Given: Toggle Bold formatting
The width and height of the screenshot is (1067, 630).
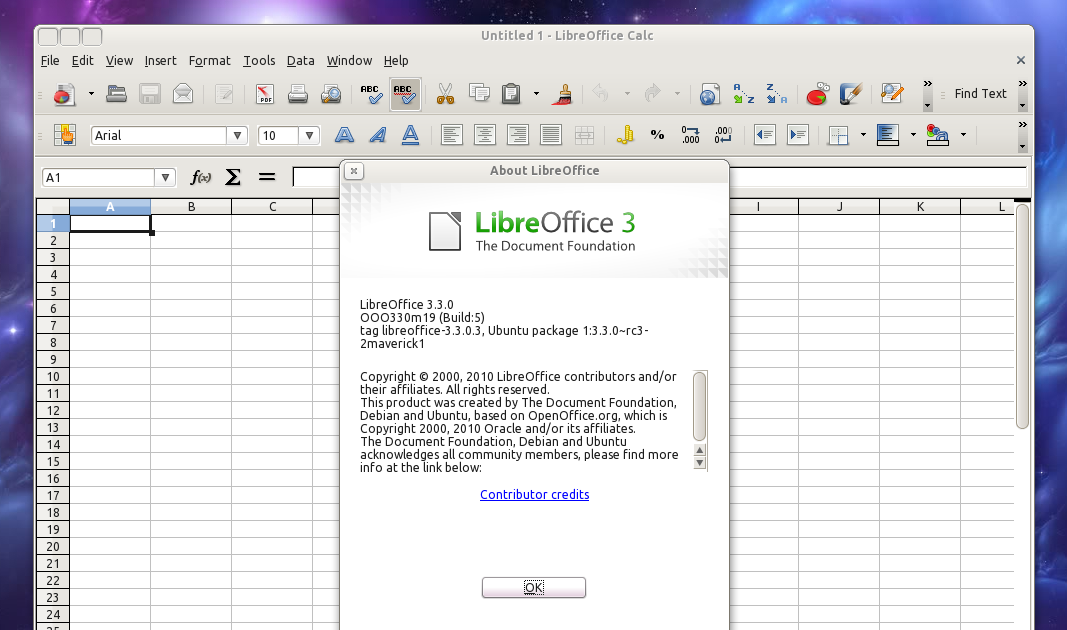Looking at the screenshot, I should [x=344, y=135].
